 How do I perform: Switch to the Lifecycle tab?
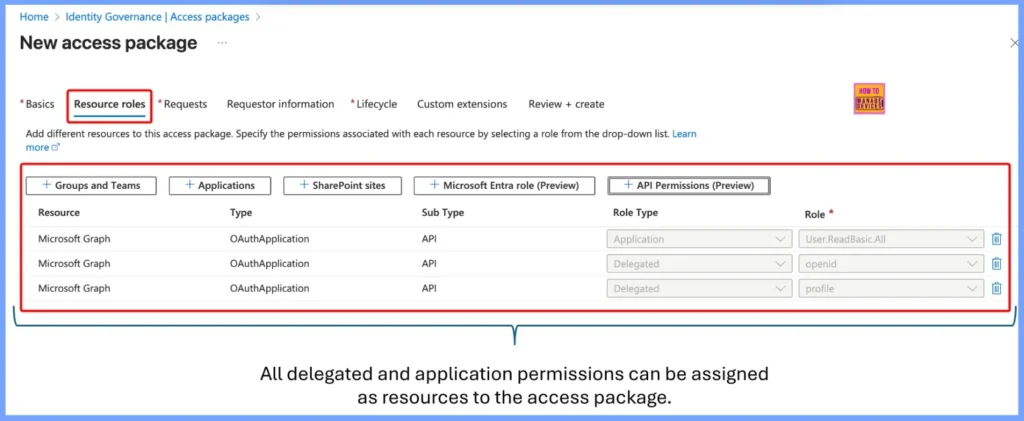375,104
